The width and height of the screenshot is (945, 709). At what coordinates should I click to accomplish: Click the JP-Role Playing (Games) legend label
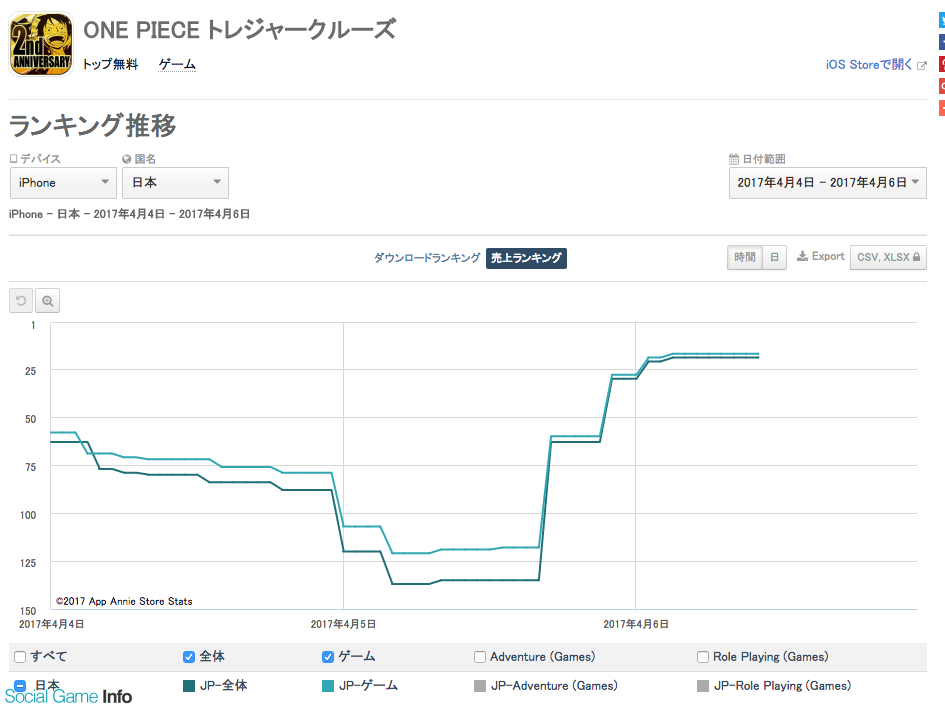(x=783, y=686)
